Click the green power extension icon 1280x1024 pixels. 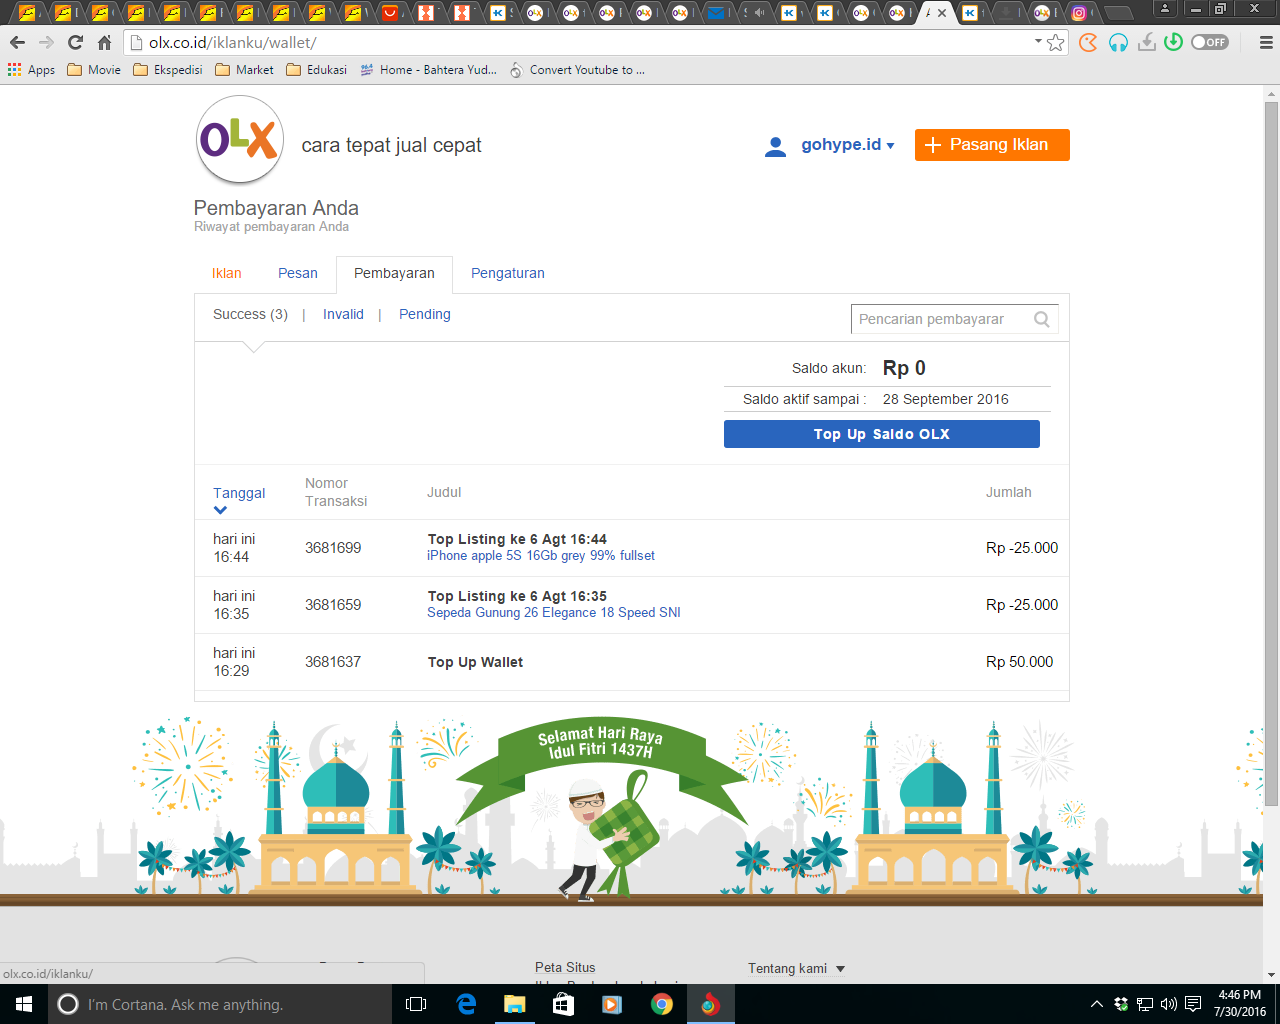coord(1174,42)
